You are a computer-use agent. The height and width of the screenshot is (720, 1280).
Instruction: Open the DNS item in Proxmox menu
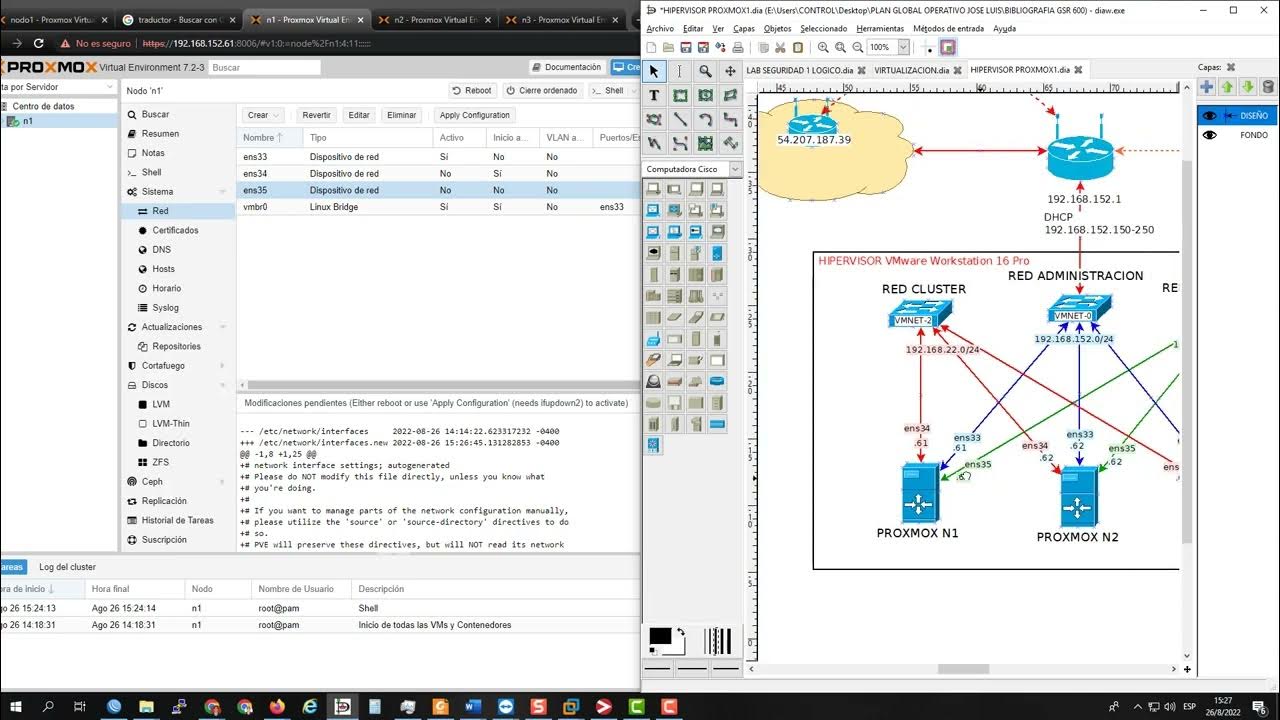coord(161,250)
